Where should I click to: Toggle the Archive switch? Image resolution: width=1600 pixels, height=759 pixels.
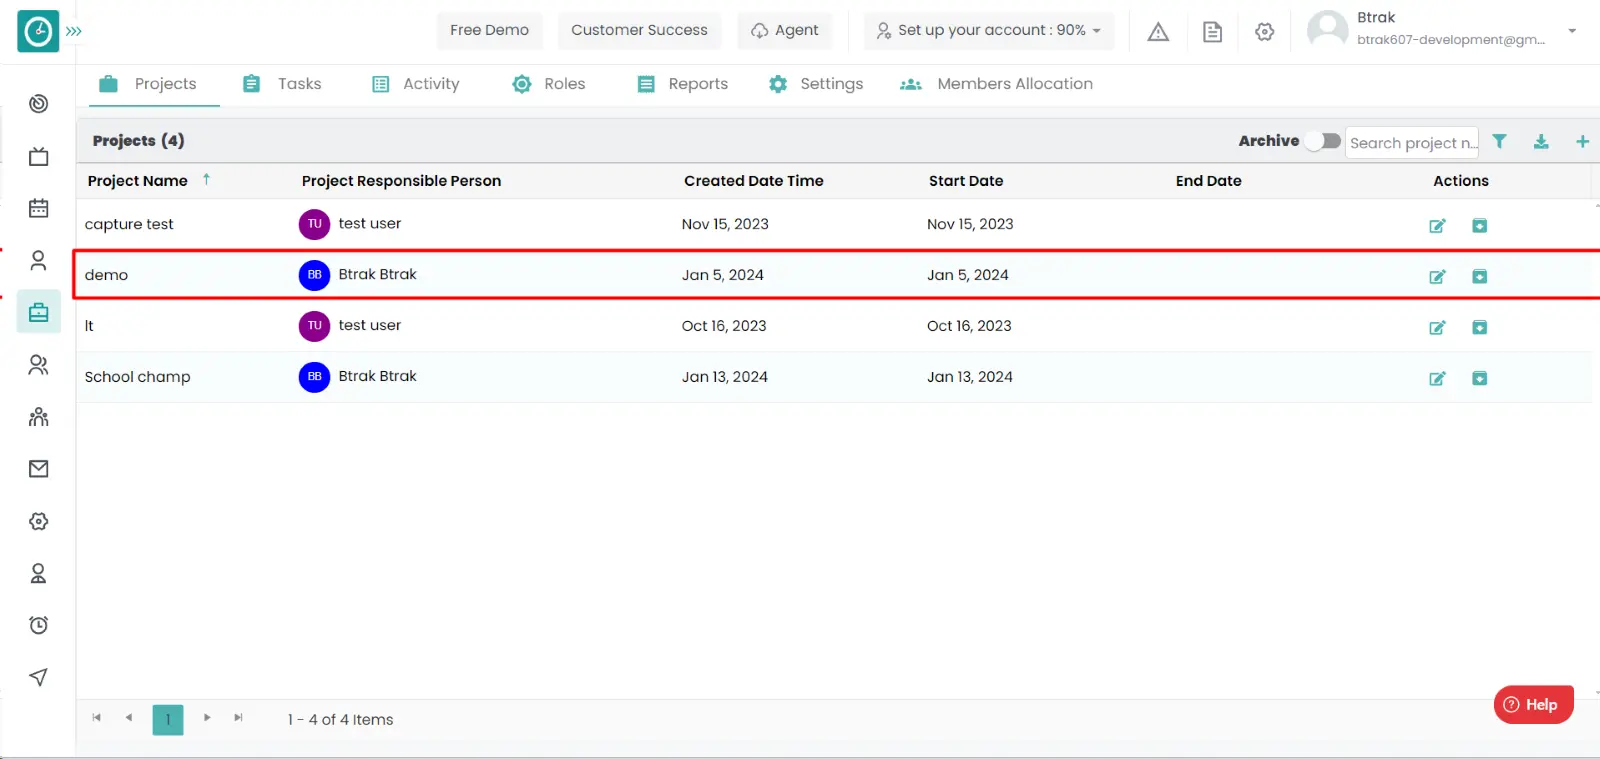pyautogui.click(x=1323, y=141)
